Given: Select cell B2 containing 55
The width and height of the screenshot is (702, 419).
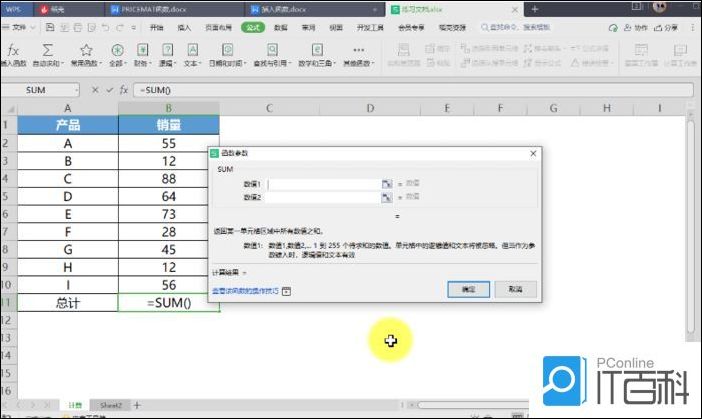Looking at the screenshot, I should (168, 143).
